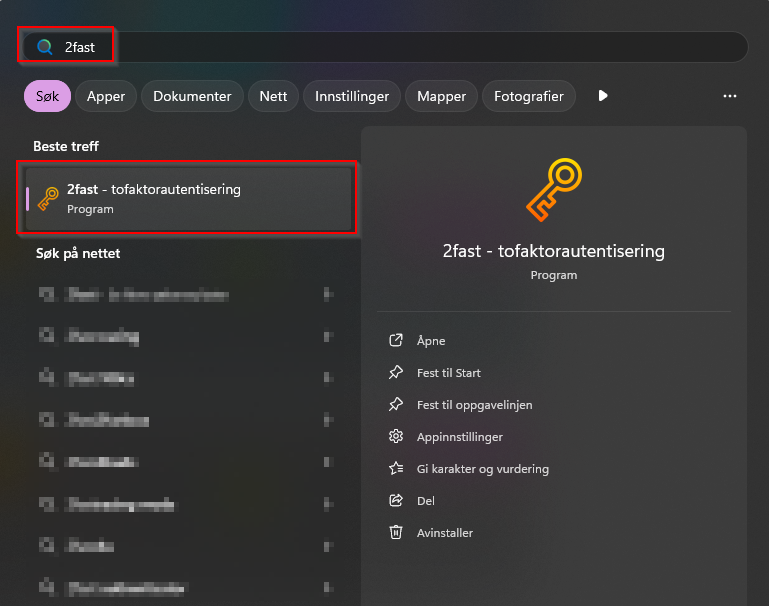Choose Fest til oppgavelinjen
Viewport: 769px width, 606px height.
point(474,405)
